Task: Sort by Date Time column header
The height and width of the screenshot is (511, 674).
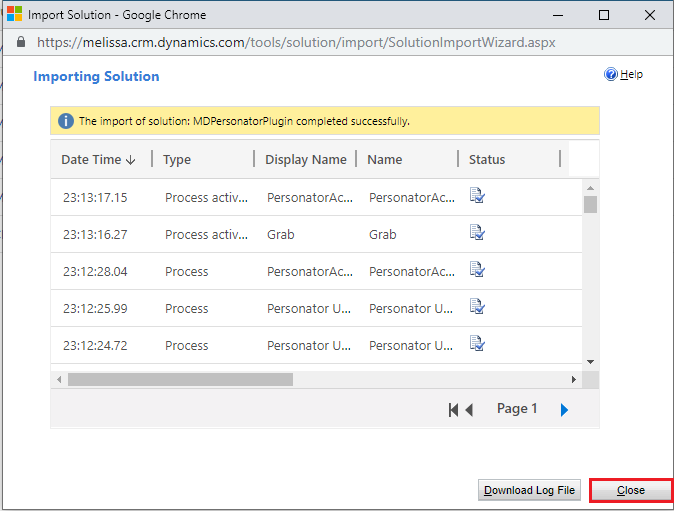Action: (97, 159)
